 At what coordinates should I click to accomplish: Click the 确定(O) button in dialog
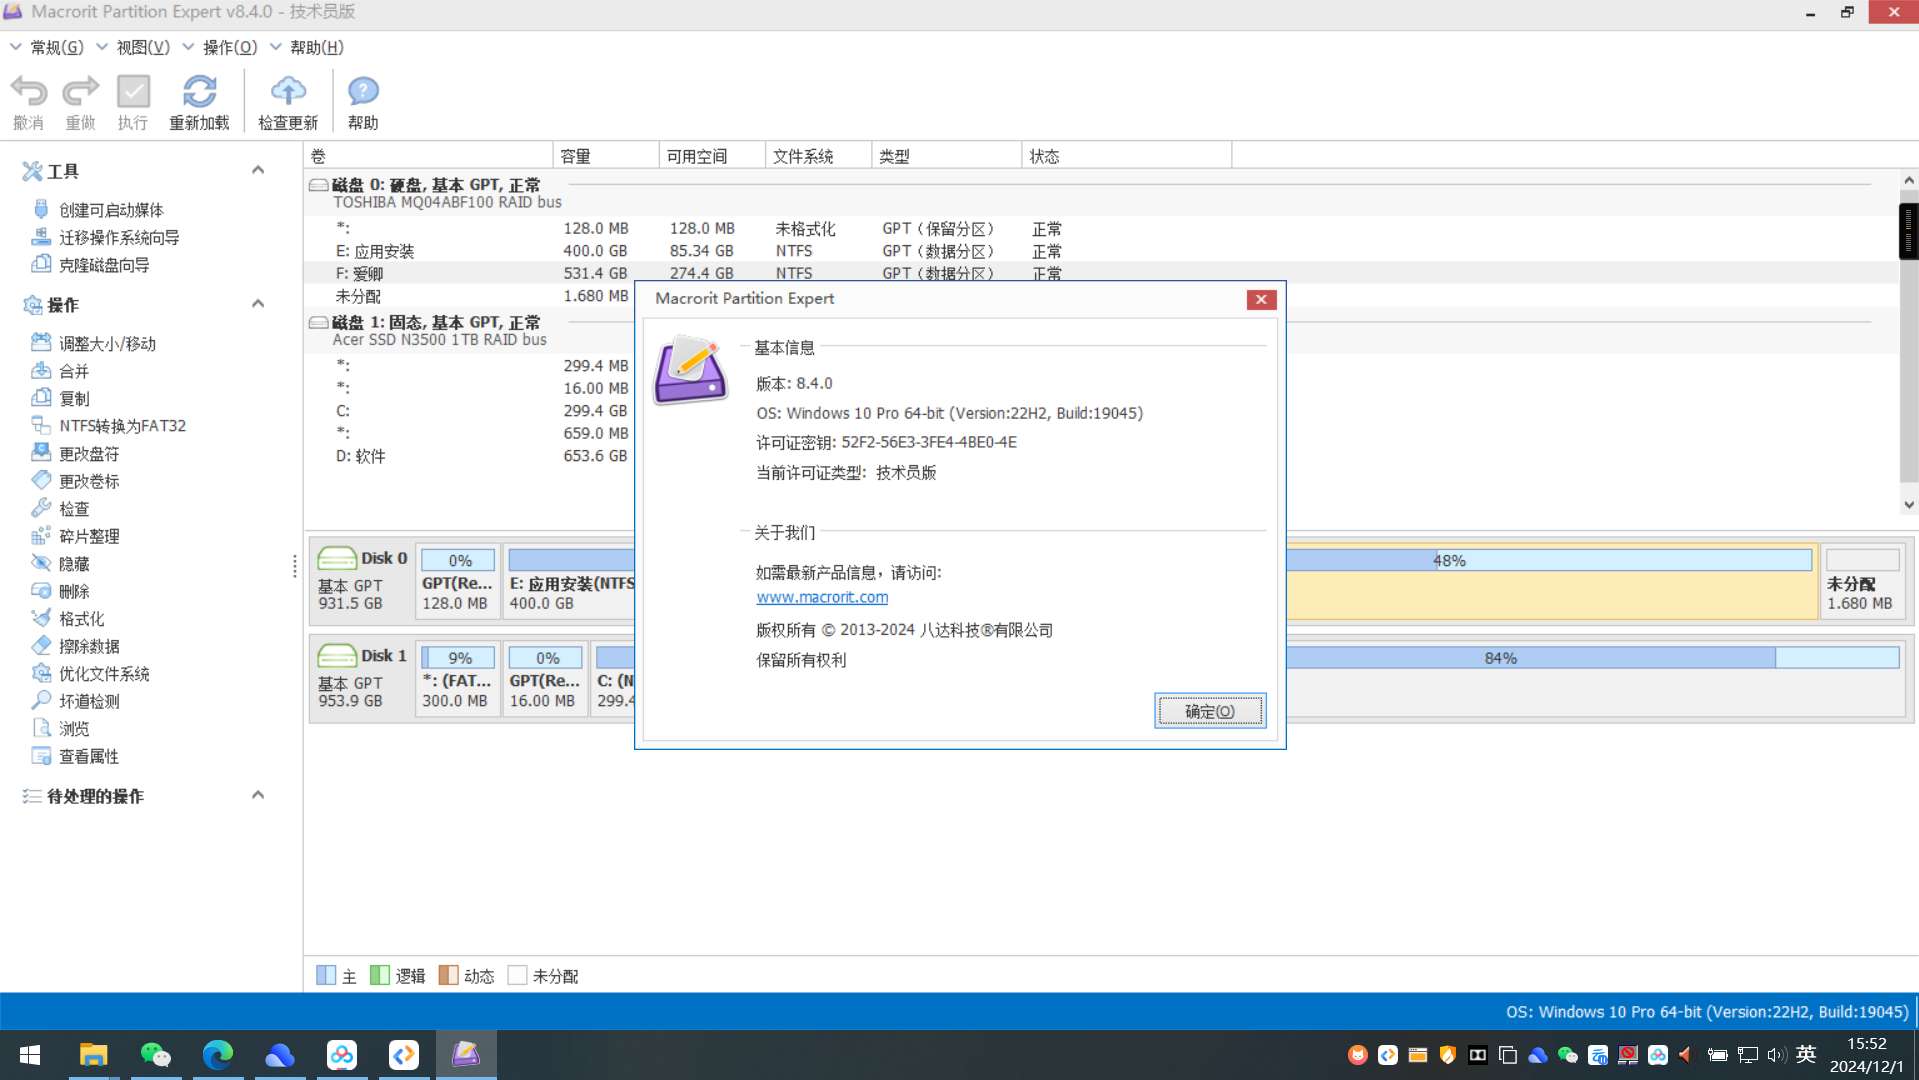(x=1210, y=711)
